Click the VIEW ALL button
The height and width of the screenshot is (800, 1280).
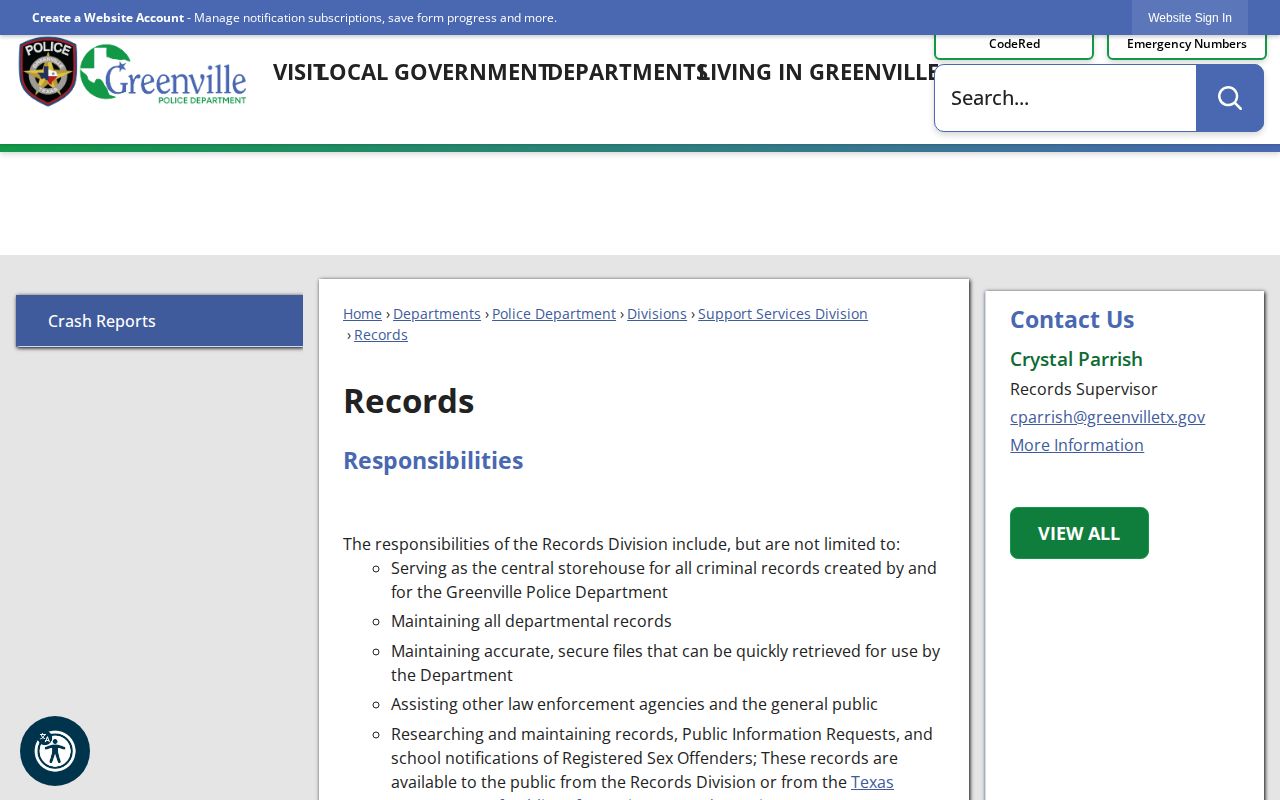point(1079,533)
